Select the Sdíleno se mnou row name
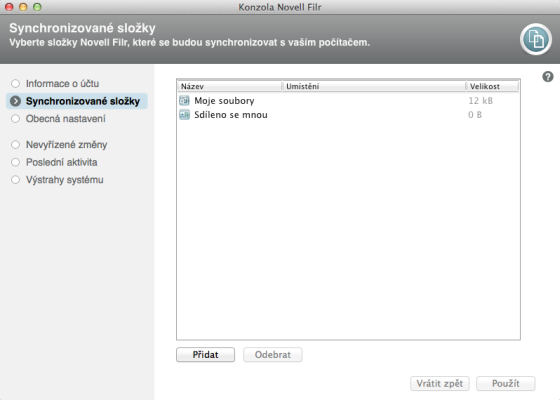 coord(231,115)
